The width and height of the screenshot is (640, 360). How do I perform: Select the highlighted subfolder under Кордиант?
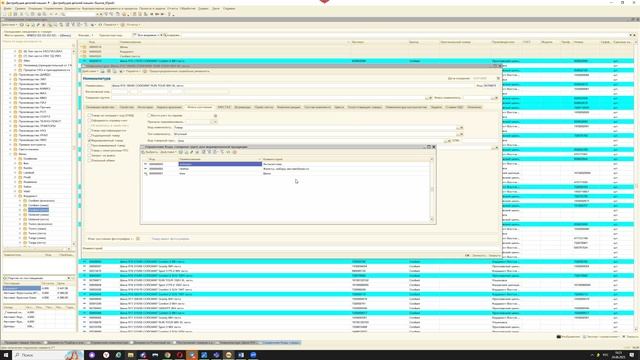pyautogui.click(x=38, y=210)
